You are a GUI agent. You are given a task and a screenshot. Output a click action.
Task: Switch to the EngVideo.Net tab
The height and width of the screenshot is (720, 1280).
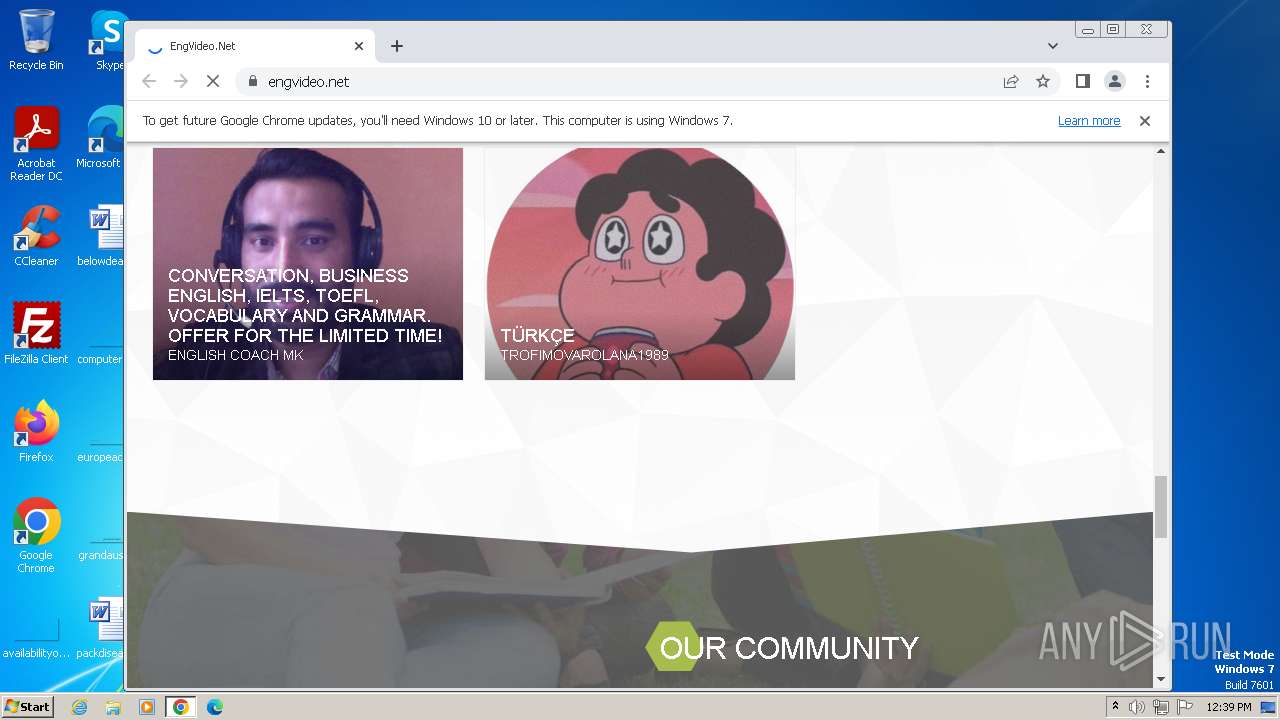click(x=255, y=46)
